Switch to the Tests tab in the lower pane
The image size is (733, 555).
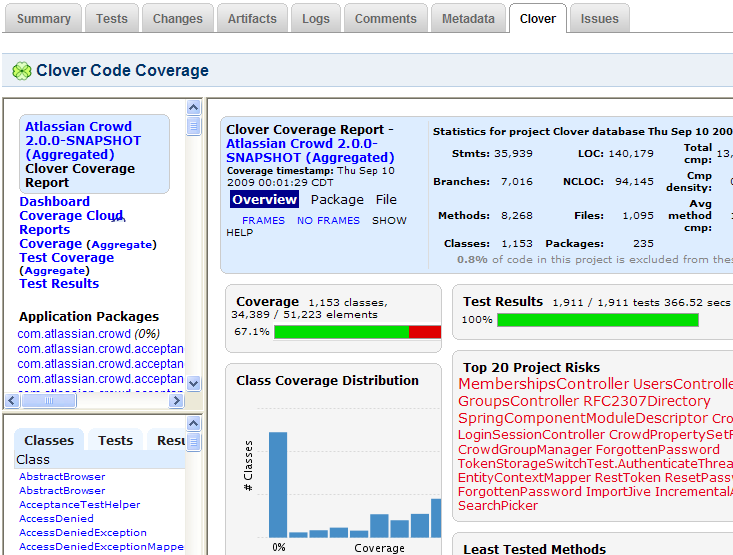(115, 440)
